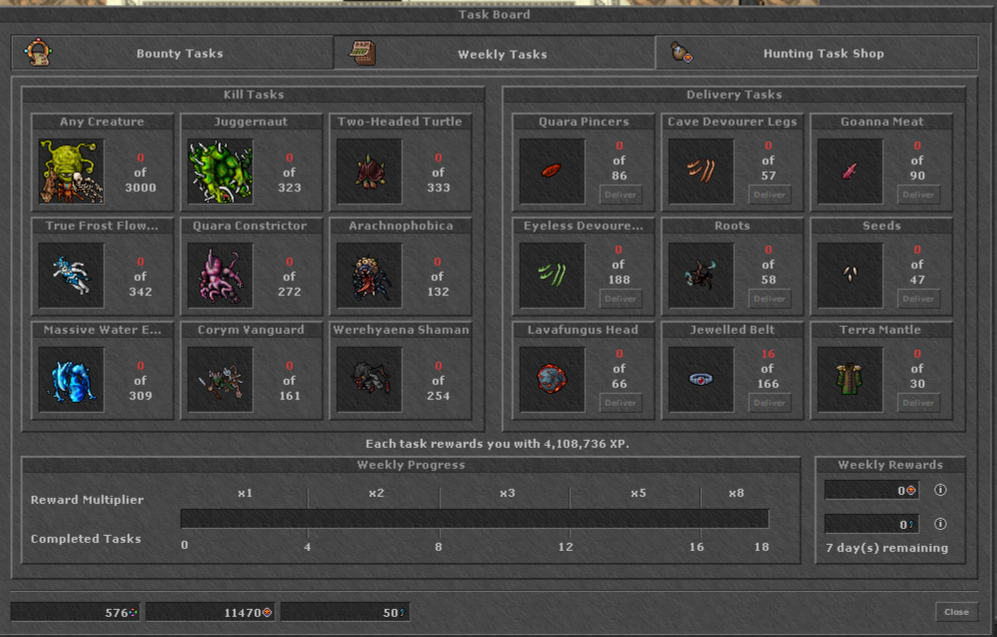Click the x8 multiplier label

(x=736, y=493)
